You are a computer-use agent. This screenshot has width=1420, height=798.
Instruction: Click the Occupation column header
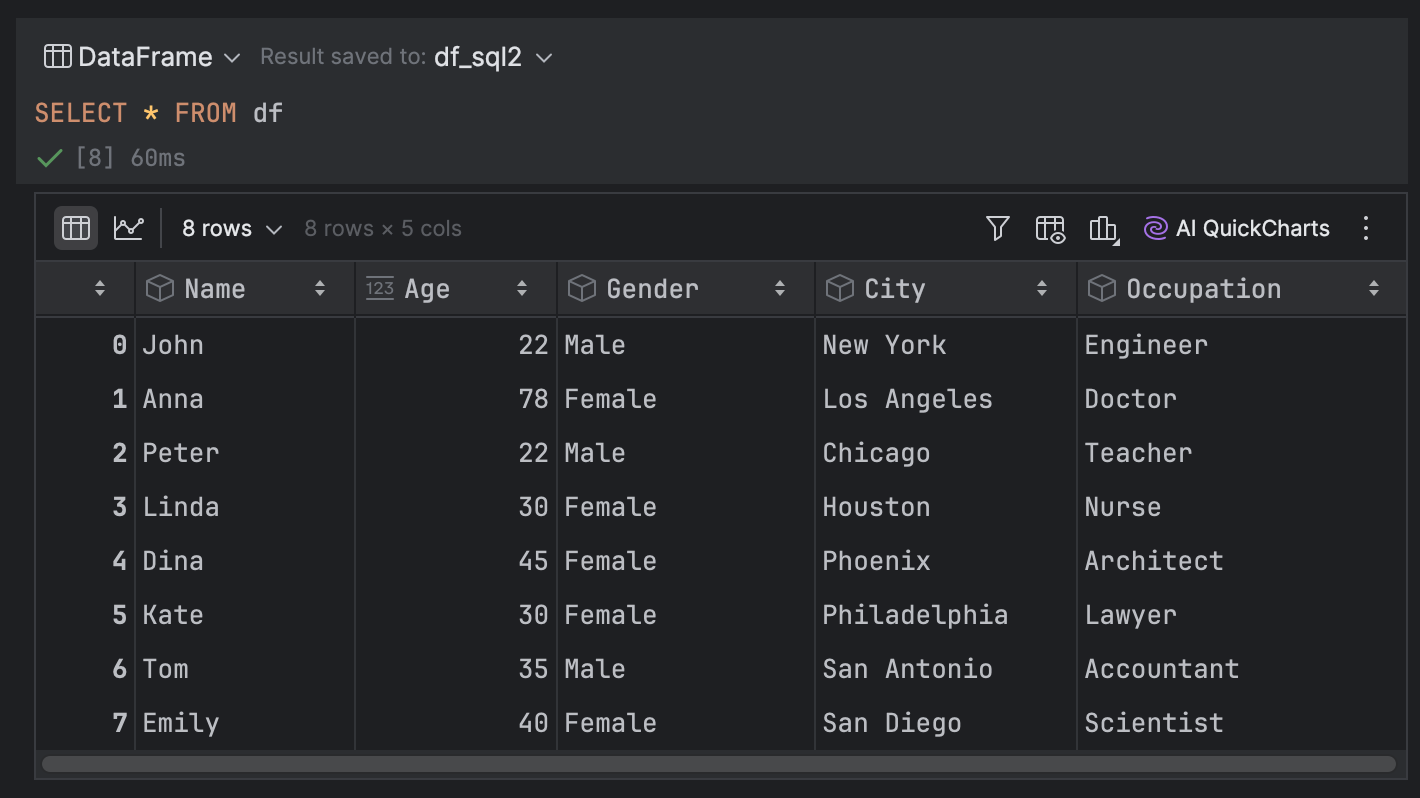point(1241,289)
